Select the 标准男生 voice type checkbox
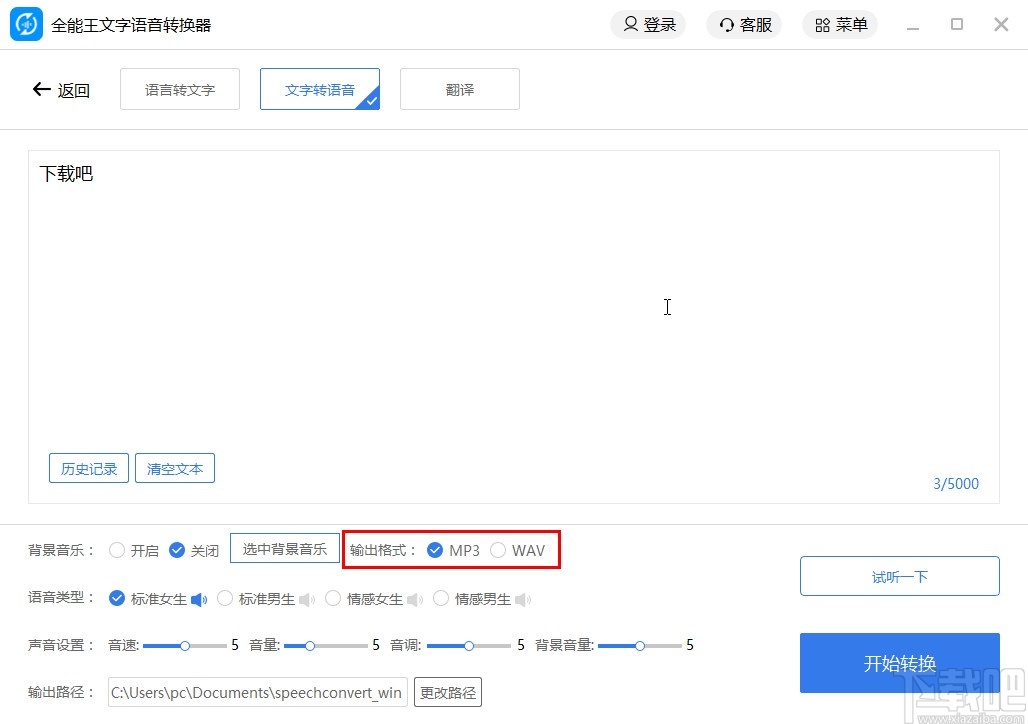Image resolution: width=1028 pixels, height=724 pixels. (x=225, y=597)
